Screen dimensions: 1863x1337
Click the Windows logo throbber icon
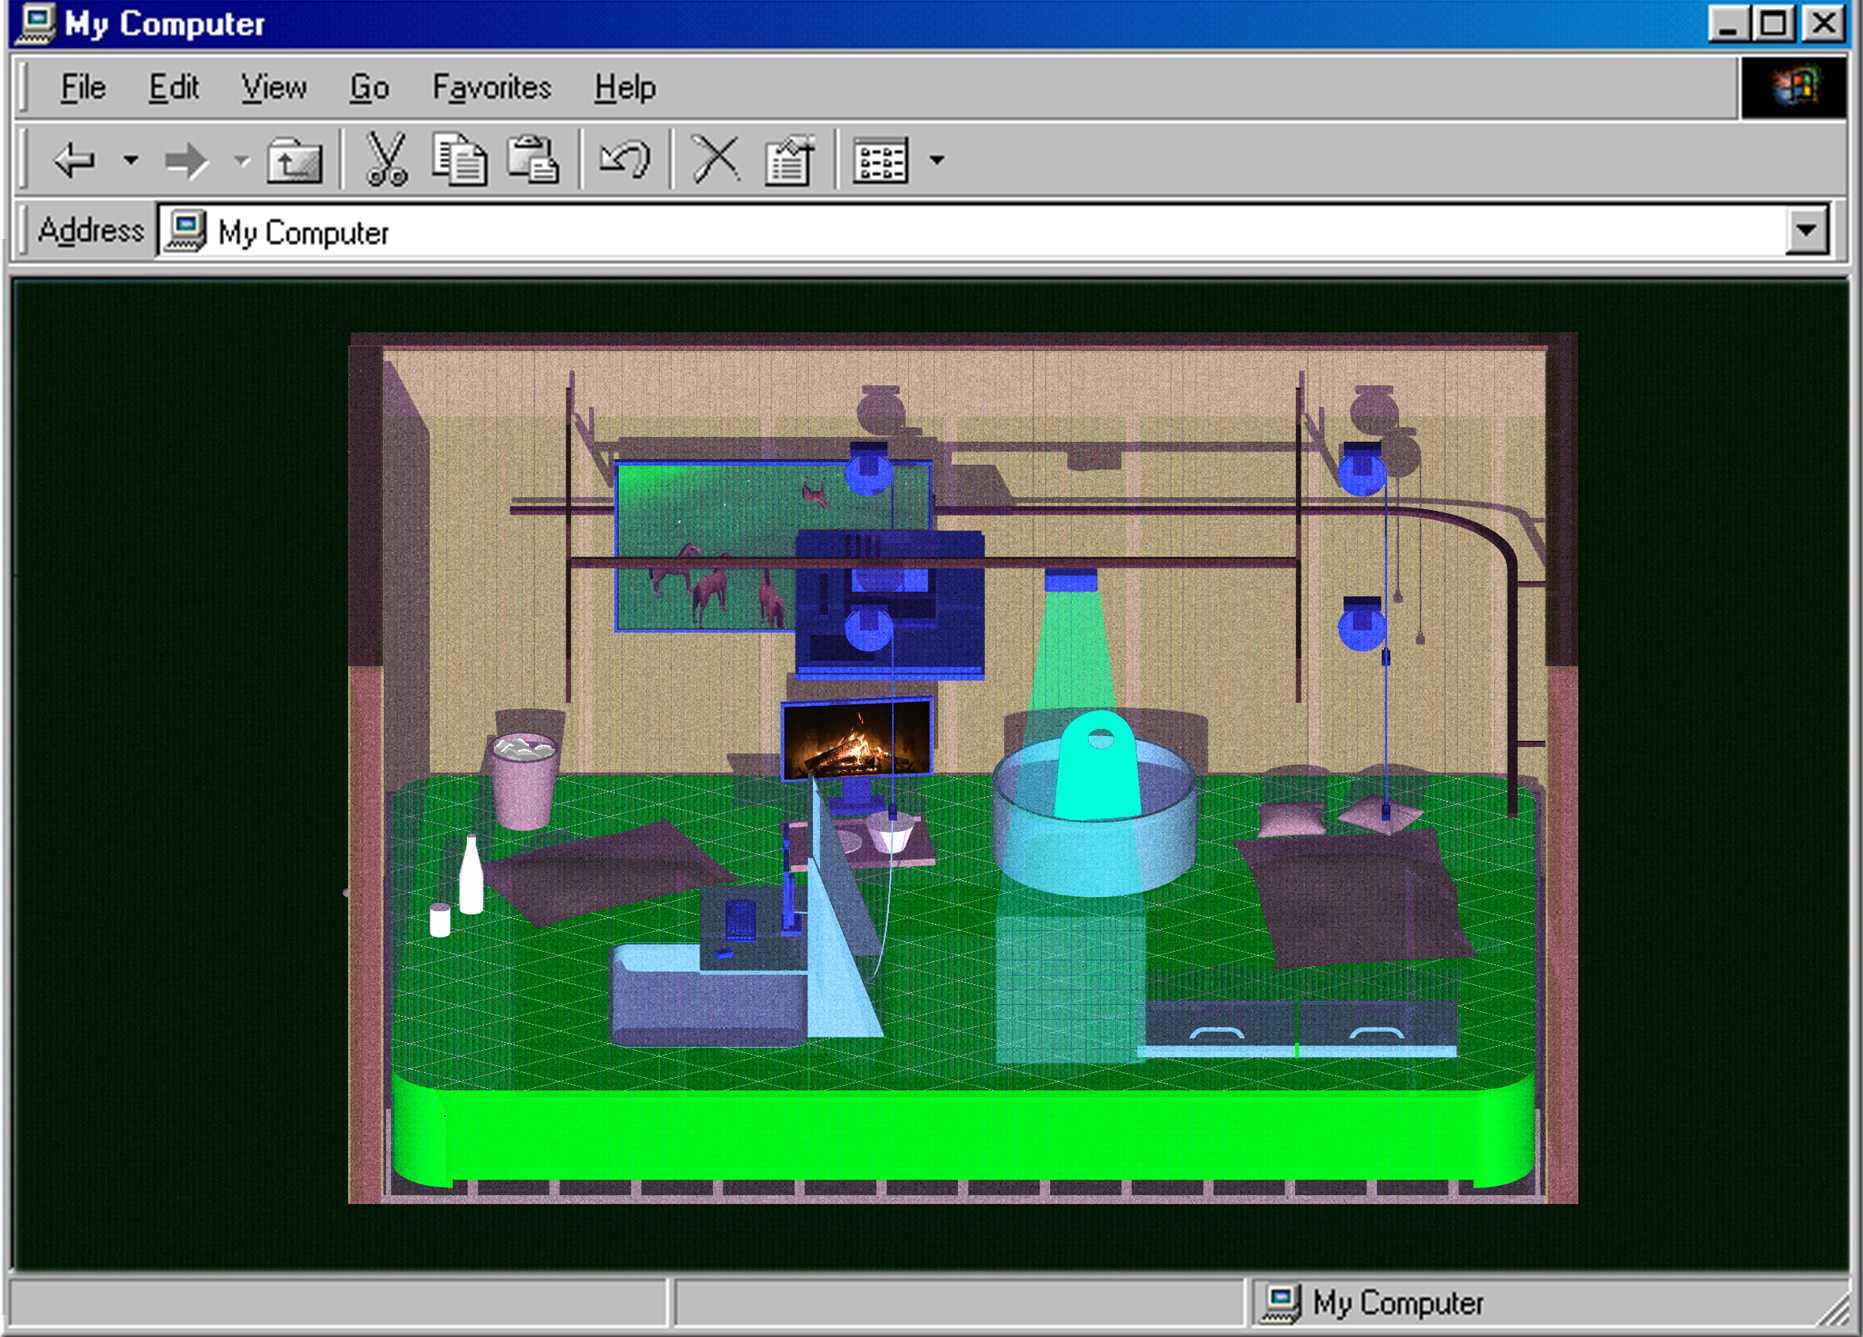pos(1794,88)
